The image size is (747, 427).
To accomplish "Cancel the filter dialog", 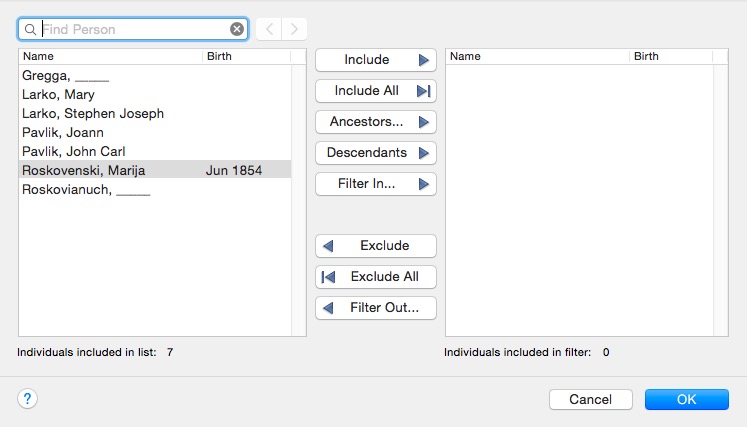I will 591,399.
